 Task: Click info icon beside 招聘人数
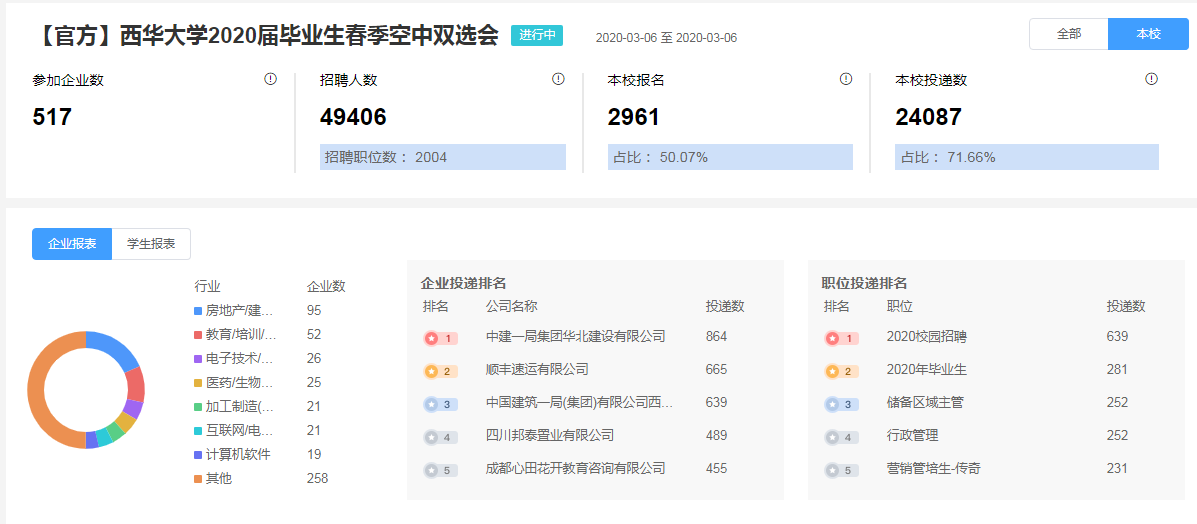pyautogui.click(x=558, y=79)
